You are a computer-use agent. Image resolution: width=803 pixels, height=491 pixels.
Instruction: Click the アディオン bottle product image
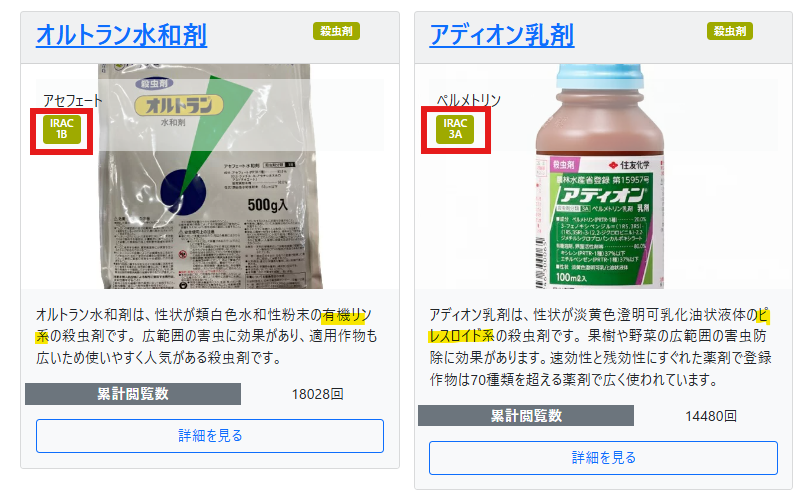point(600,176)
